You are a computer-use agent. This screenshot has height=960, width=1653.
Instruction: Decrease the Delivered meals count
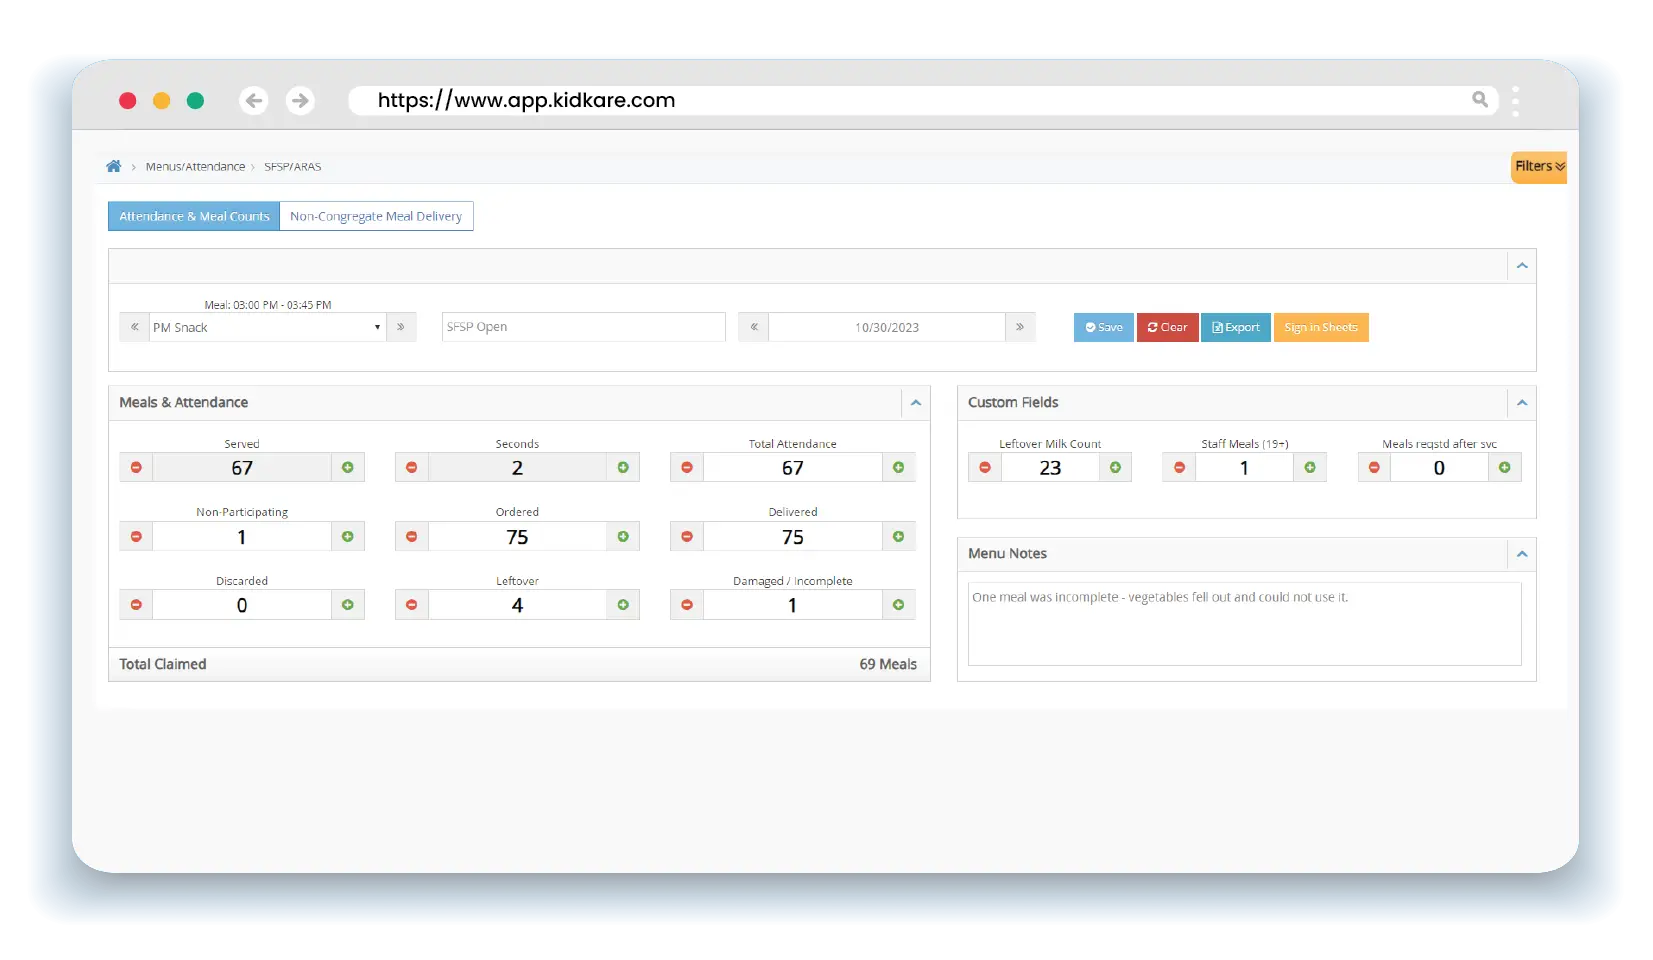(x=687, y=536)
